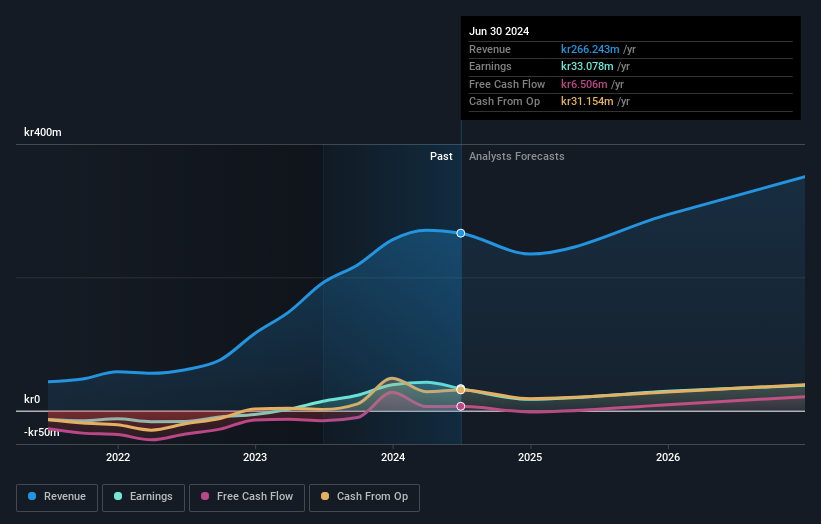Click the kr400m y-axis label

[x=42, y=132]
